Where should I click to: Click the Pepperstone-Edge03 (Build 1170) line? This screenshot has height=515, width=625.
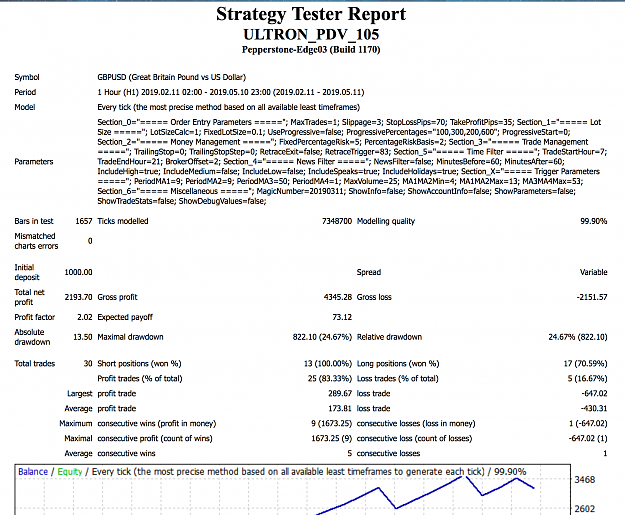pyautogui.click(x=311, y=50)
